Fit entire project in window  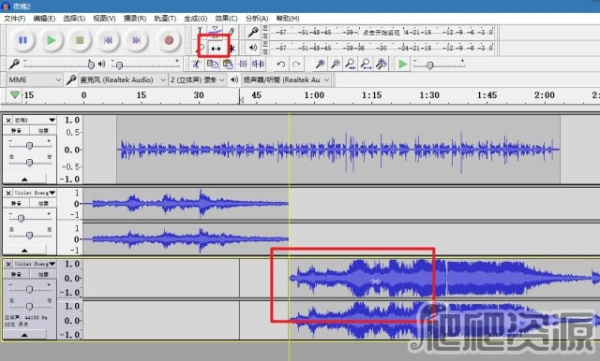click(x=366, y=64)
